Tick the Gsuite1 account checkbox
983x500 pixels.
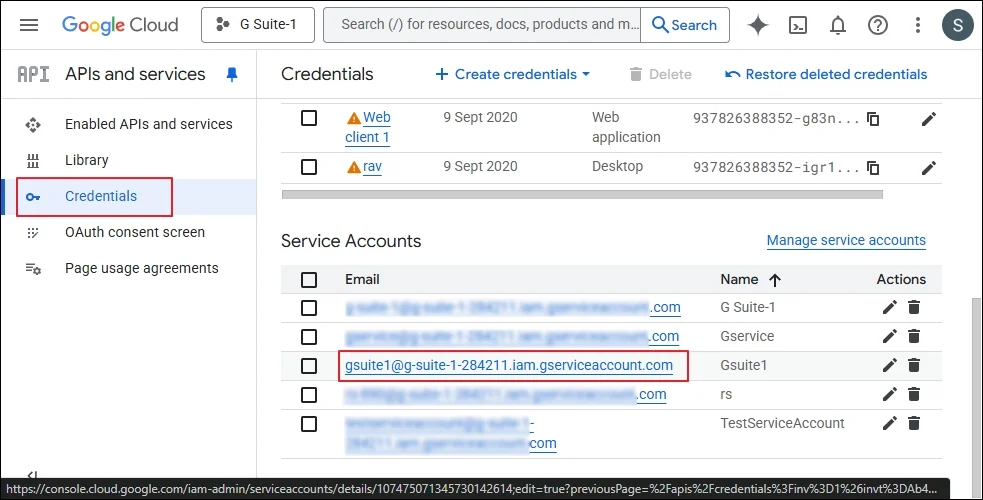pos(309,365)
